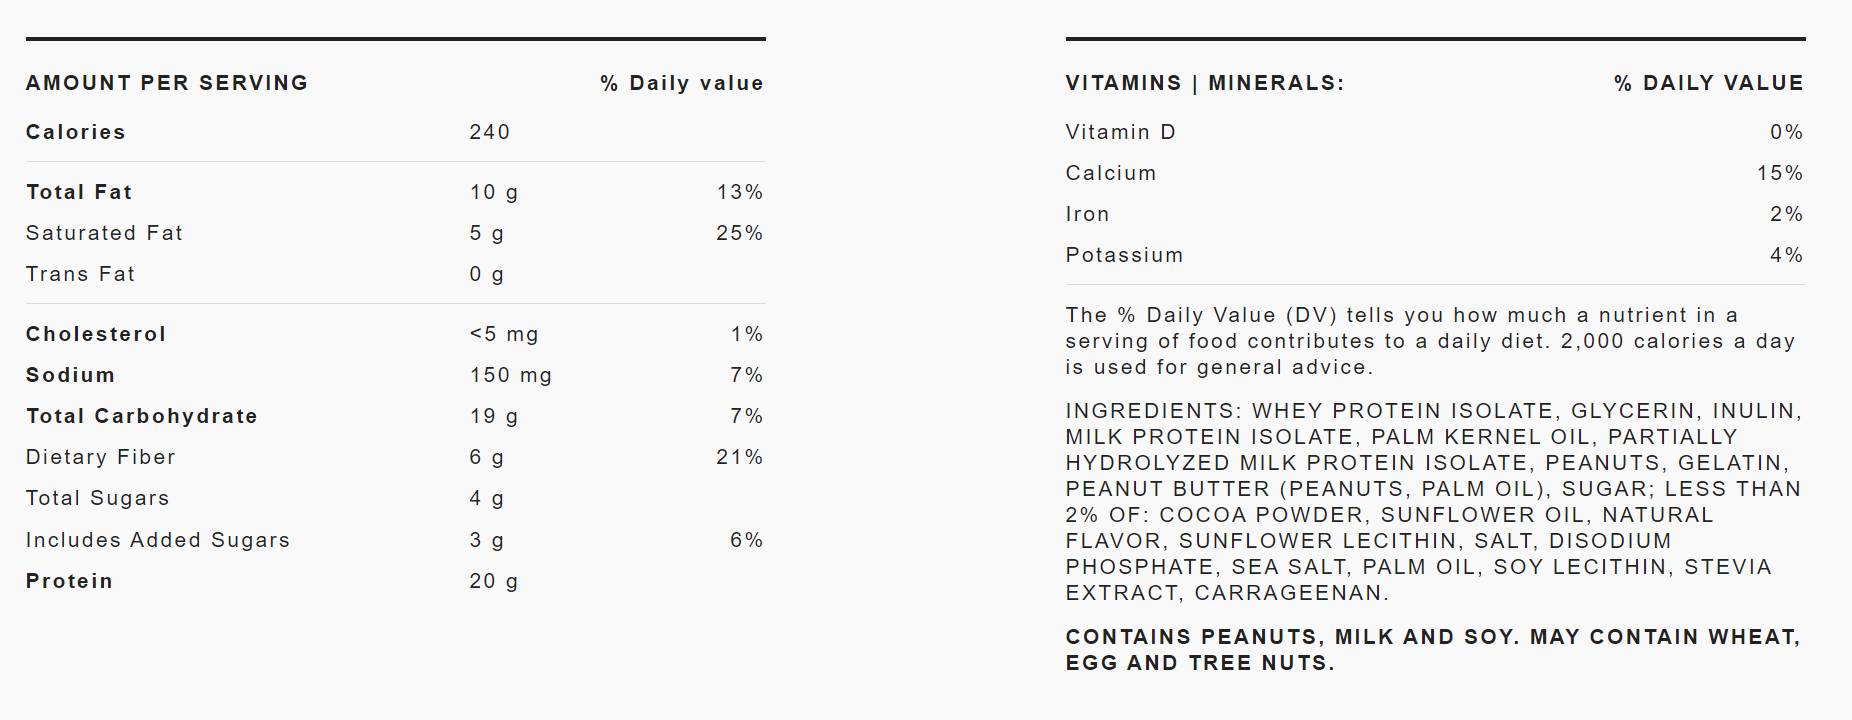
Task: Click the VITAMINS | MINERALS heading
Action: click(1204, 83)
